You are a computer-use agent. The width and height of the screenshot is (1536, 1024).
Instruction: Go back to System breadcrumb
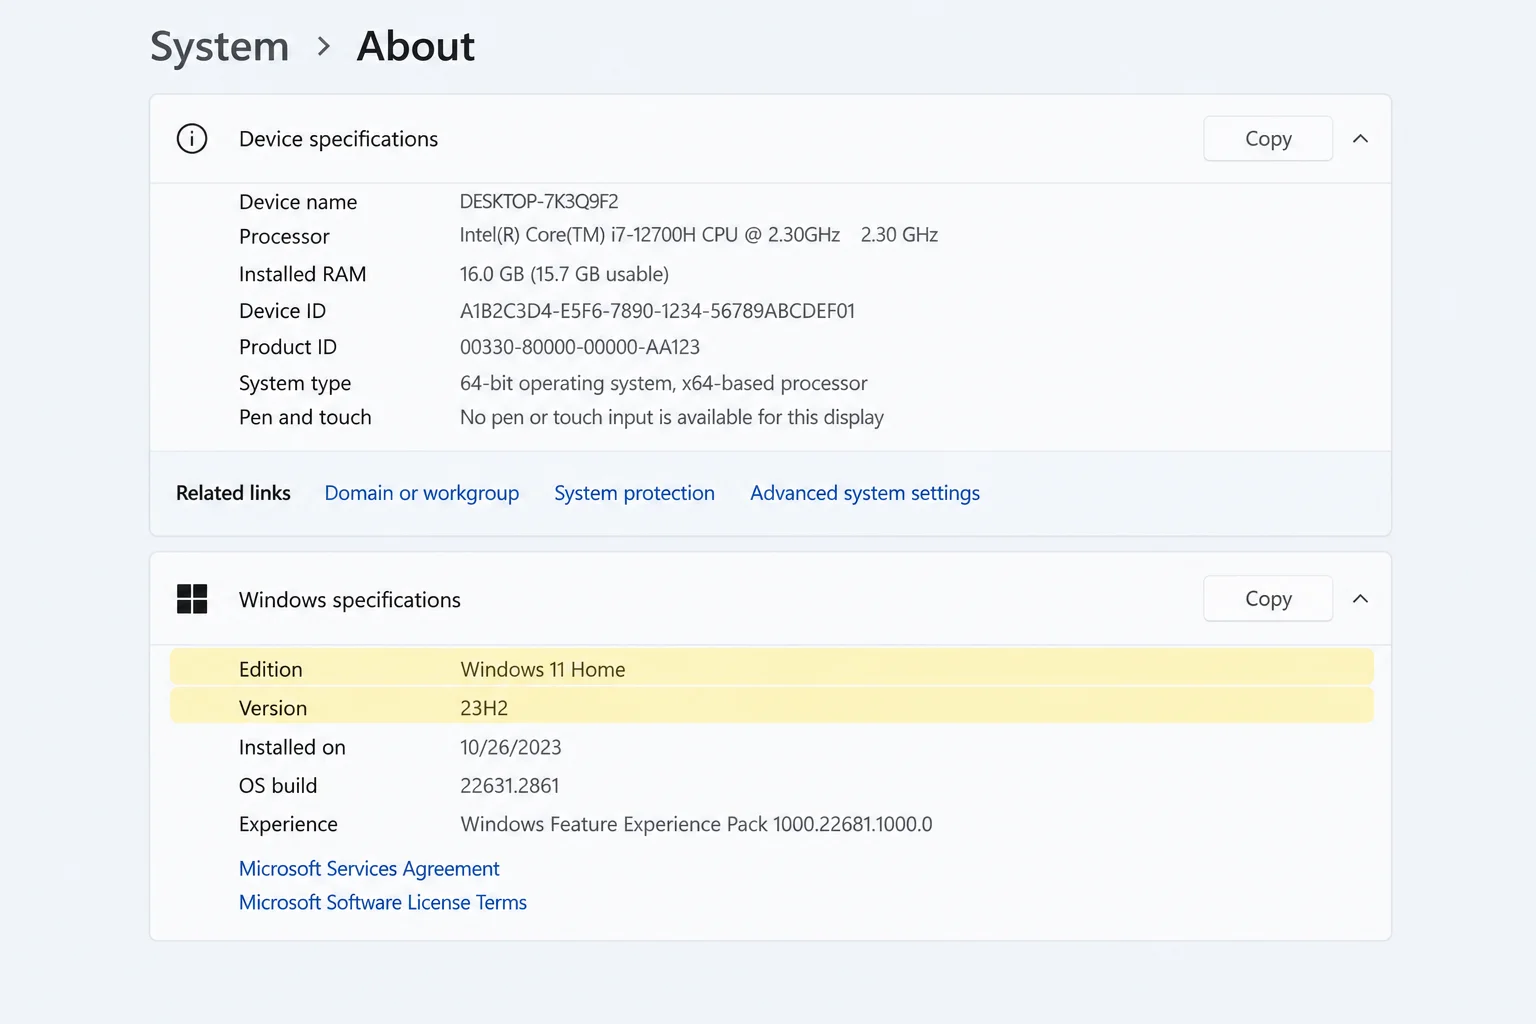click(219, 47)
